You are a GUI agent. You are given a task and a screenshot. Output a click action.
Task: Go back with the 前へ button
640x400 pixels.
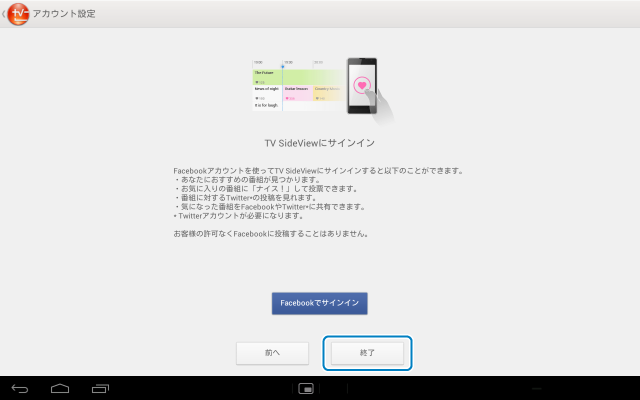272,353
